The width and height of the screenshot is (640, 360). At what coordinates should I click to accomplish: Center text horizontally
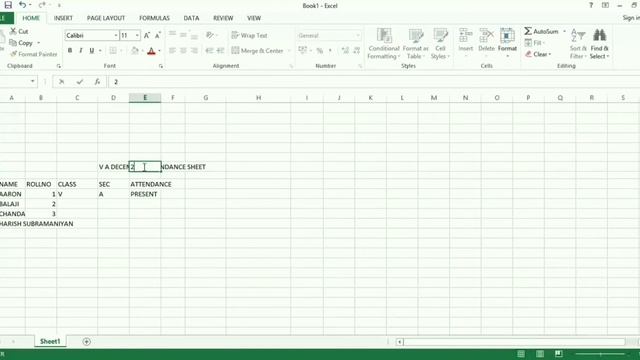(x=183, y=51)
